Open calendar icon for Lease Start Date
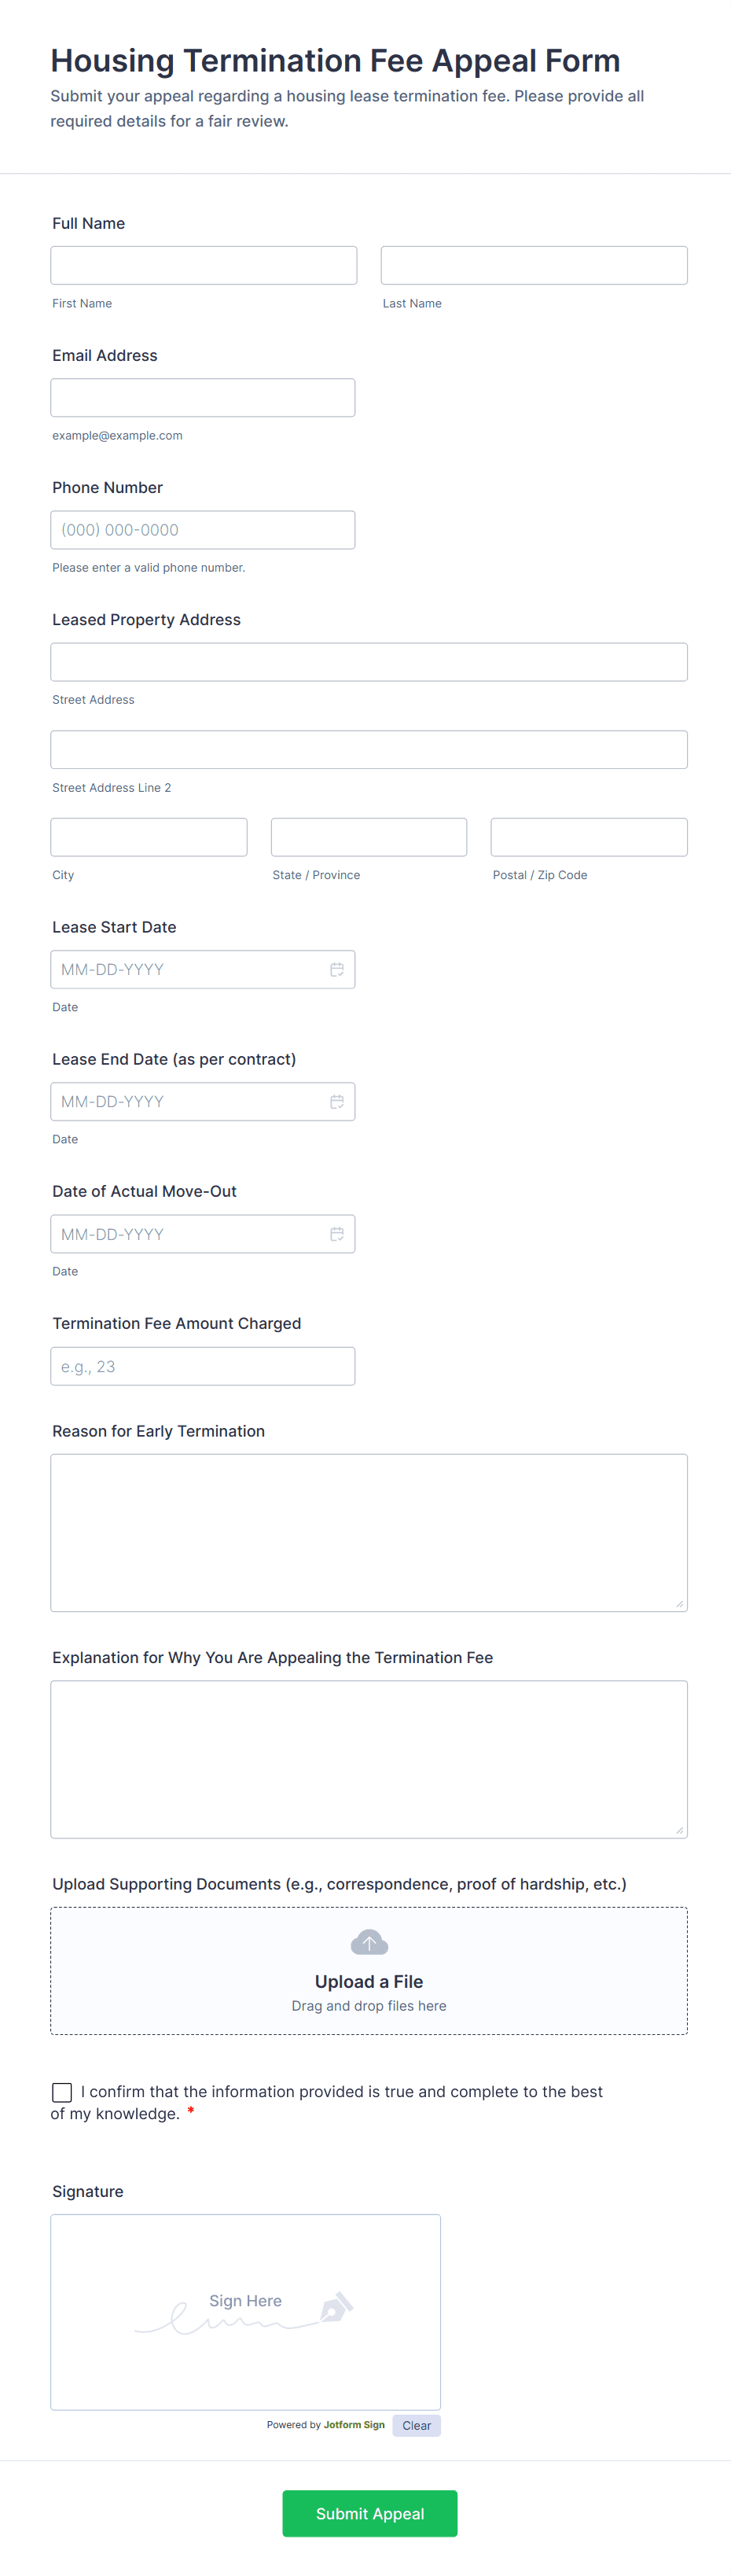This screenshot has height=2576, width=731. pos(337,969)
